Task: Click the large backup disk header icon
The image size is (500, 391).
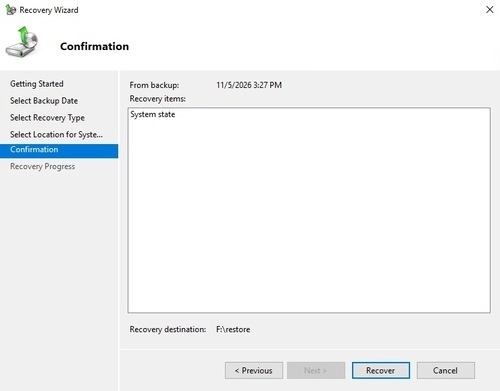Action: pos(22,42)
